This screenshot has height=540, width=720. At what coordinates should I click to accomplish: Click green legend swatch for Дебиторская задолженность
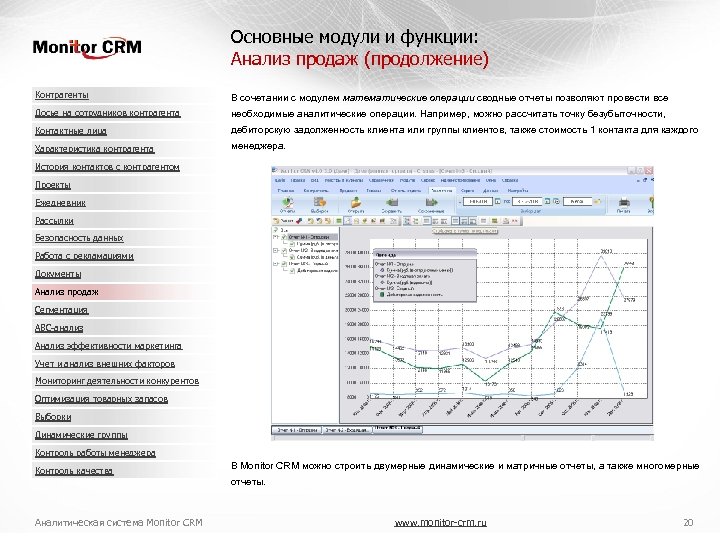tap(382, 295)
